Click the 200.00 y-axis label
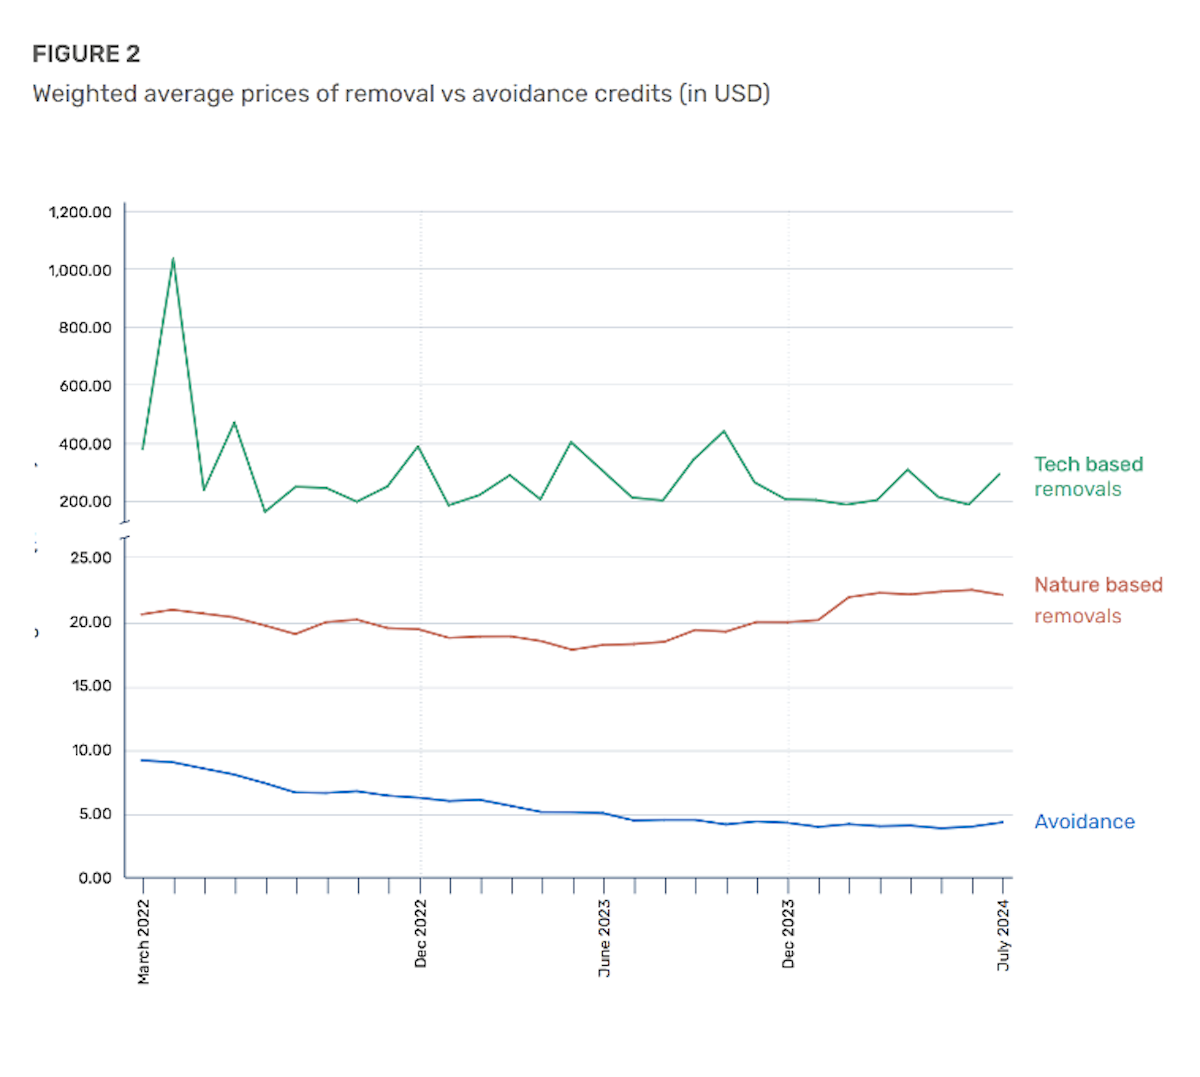Screen dimensions: 1200x1077 click(x=85, y=502)
